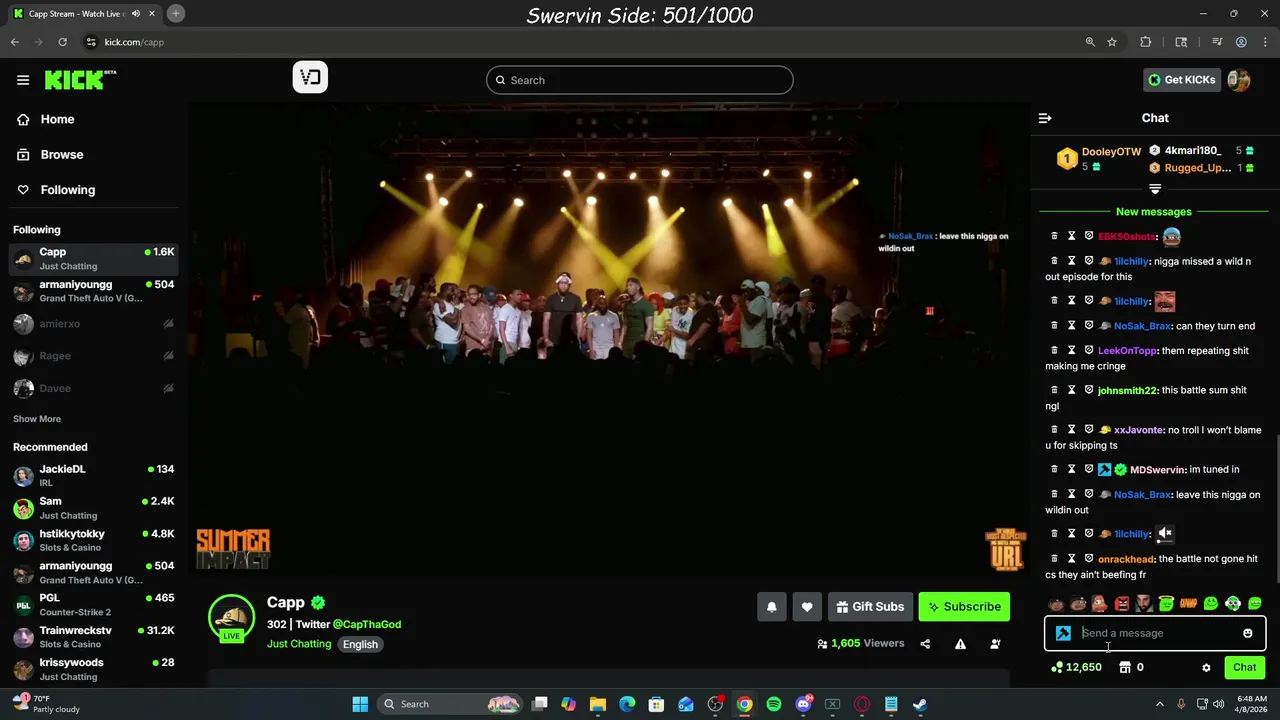Click the chat identity badge in message box
The image size is (1280, 720).
1063,633
